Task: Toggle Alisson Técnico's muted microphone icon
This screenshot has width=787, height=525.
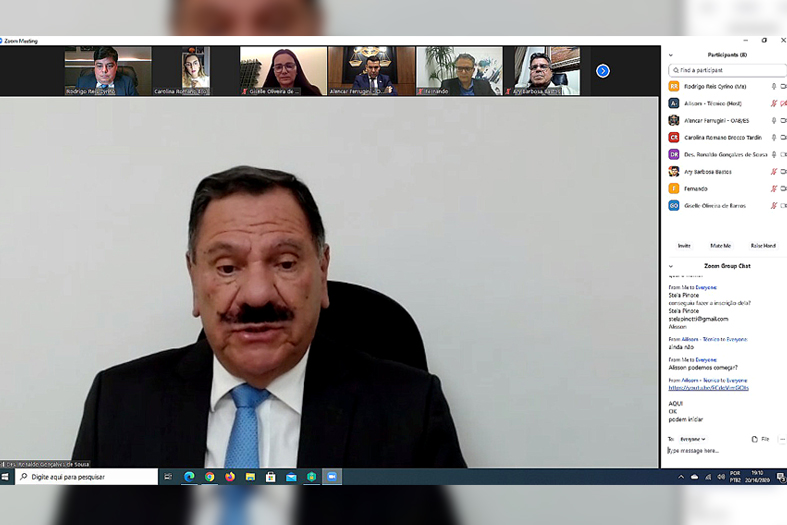Action: click(774, 103)
